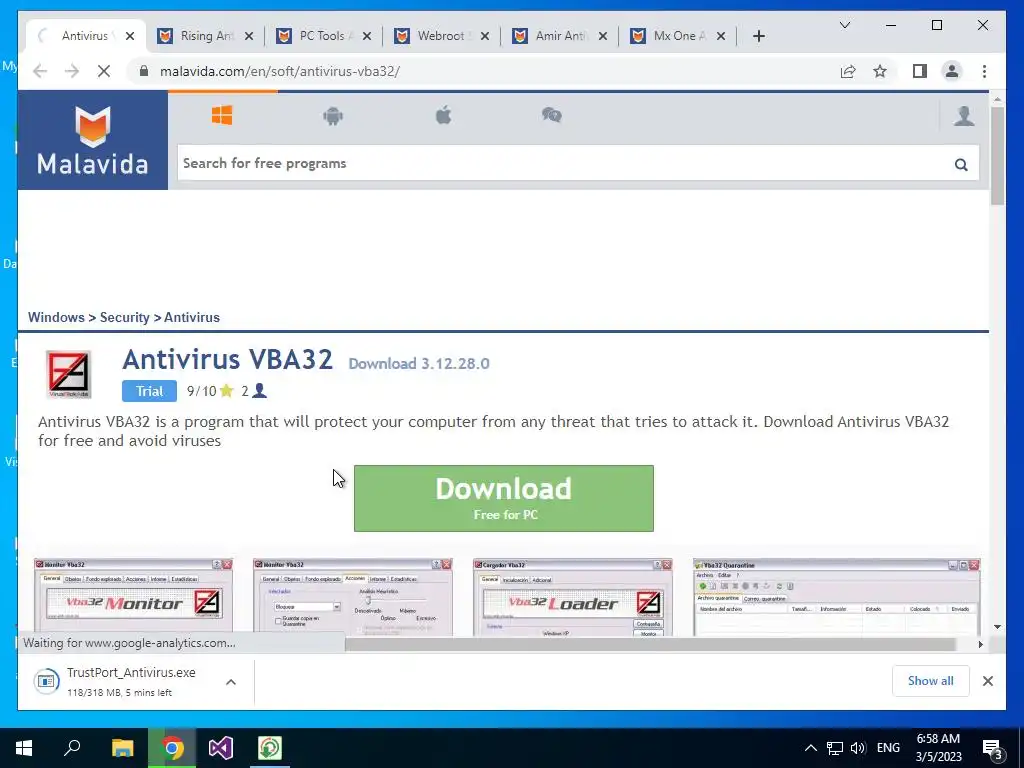
Task: Click the Antivirus VBA32 program logo
Action: [x=69, y=374]
